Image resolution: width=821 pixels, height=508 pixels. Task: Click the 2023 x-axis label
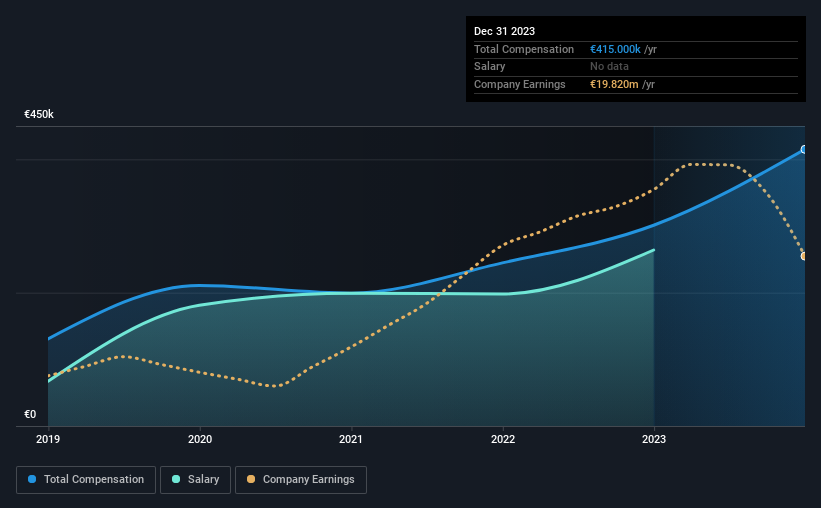click(654, 439)
